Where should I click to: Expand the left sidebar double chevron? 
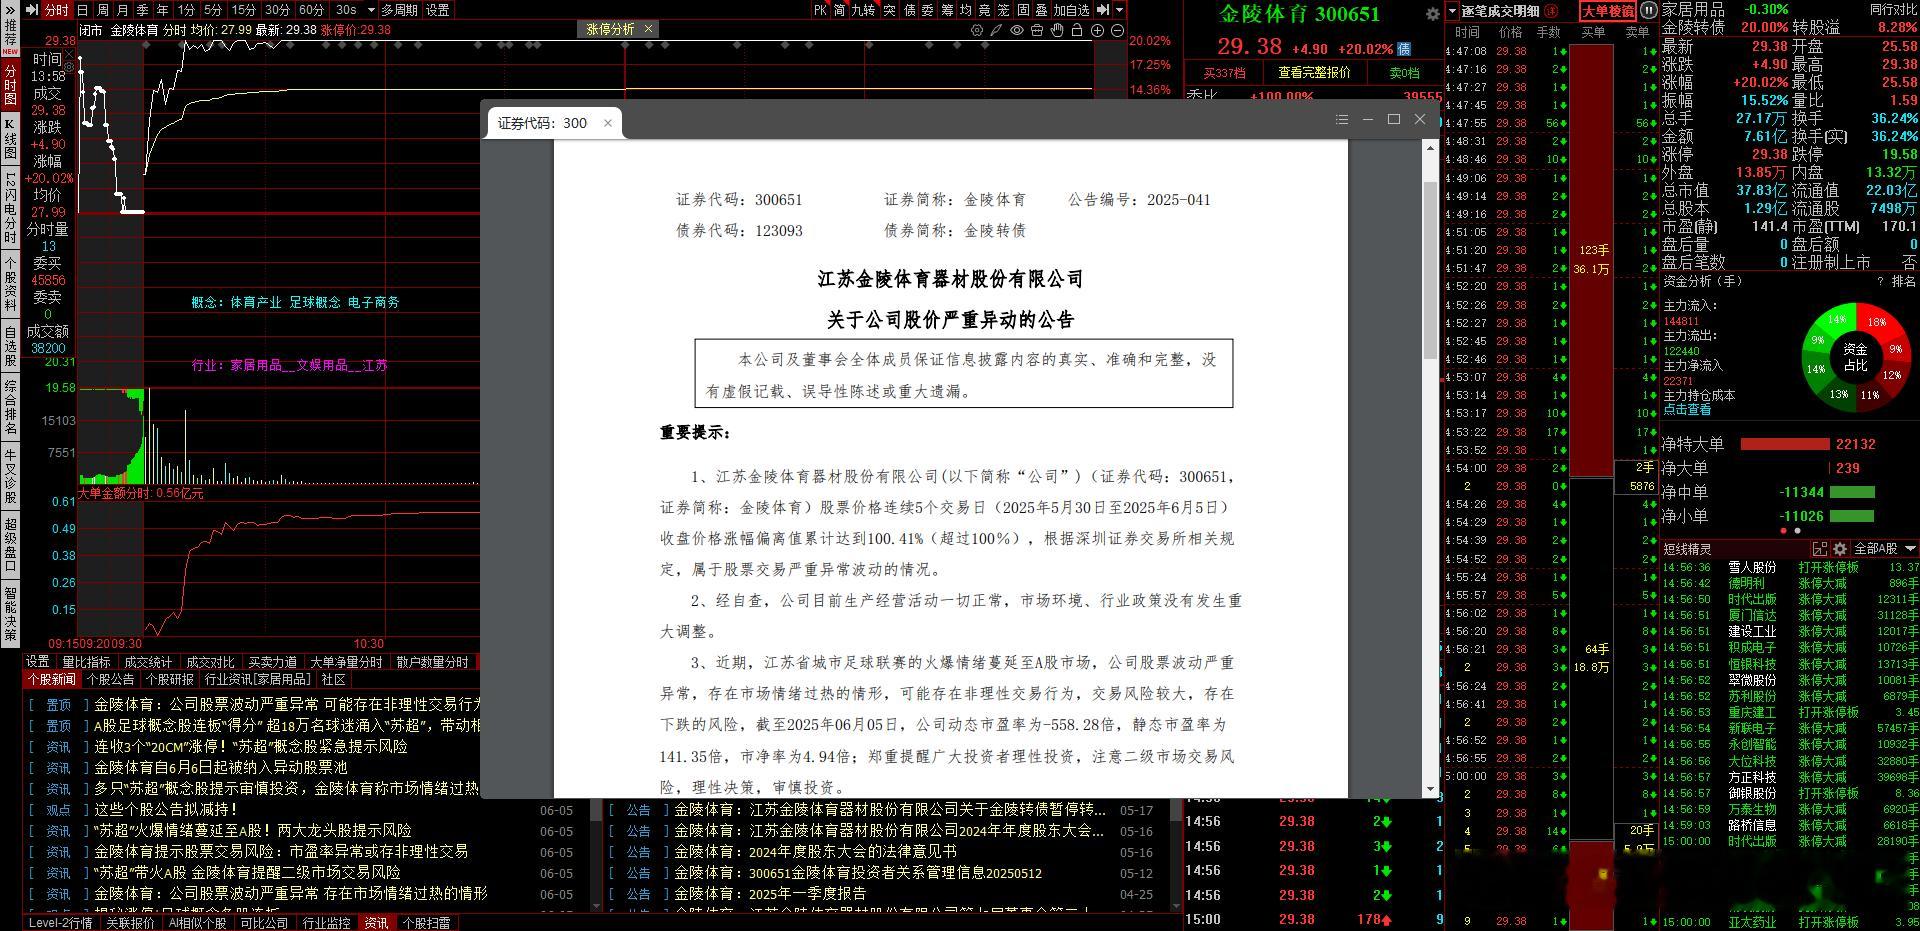tap(10, 10)
